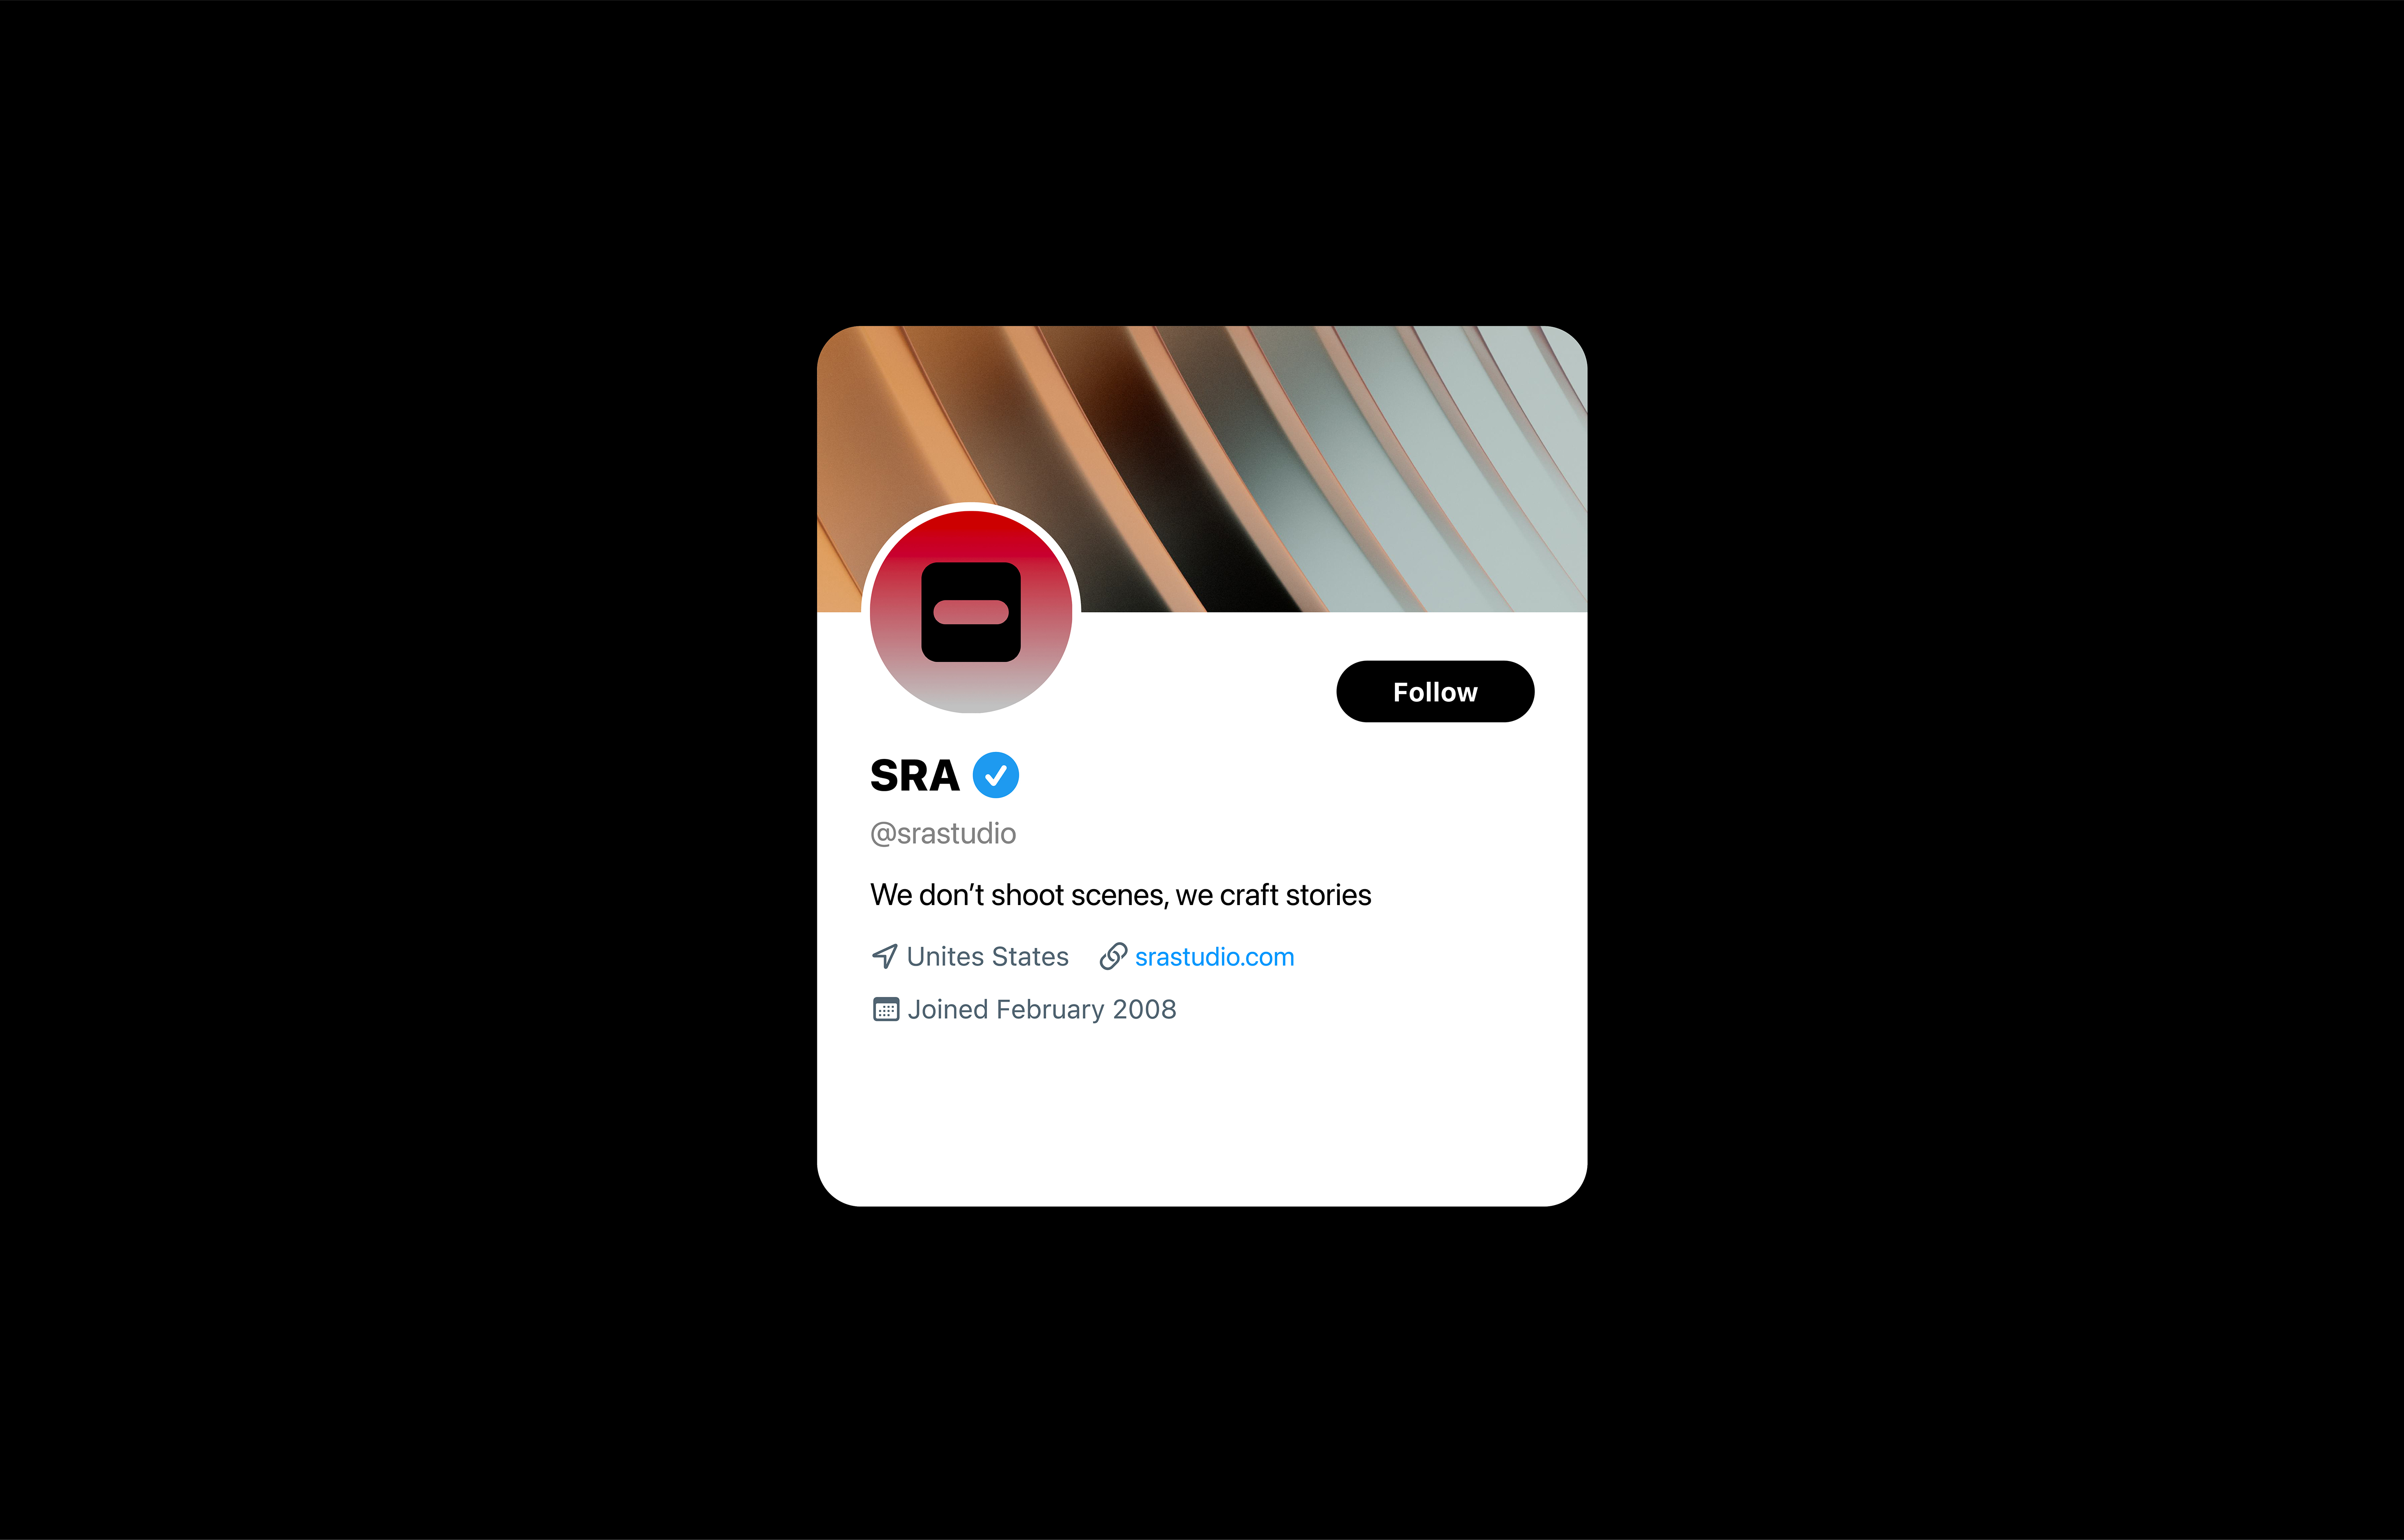Image resolution: width=2404 pixels, height=1540 pixels.
Task: Click the location arrow icon
Action: 885,956
